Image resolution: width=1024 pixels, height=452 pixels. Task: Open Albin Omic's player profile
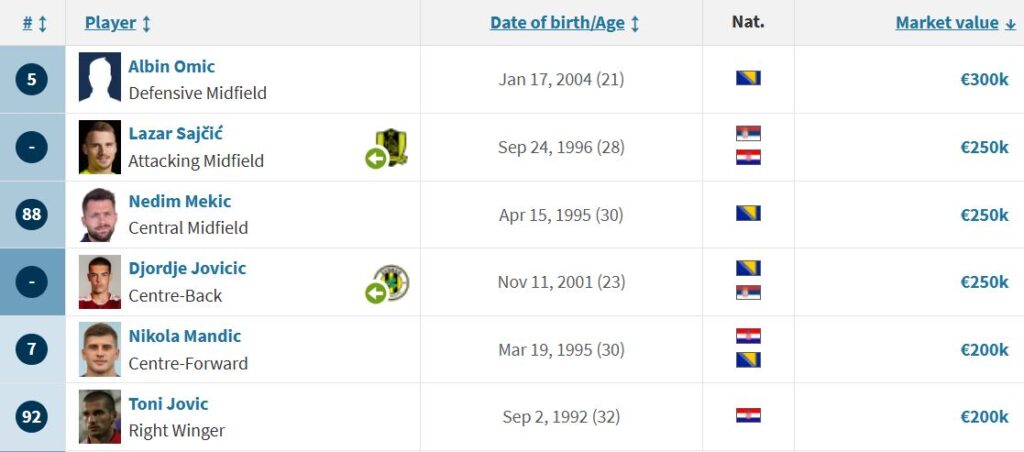click(172, 67)
